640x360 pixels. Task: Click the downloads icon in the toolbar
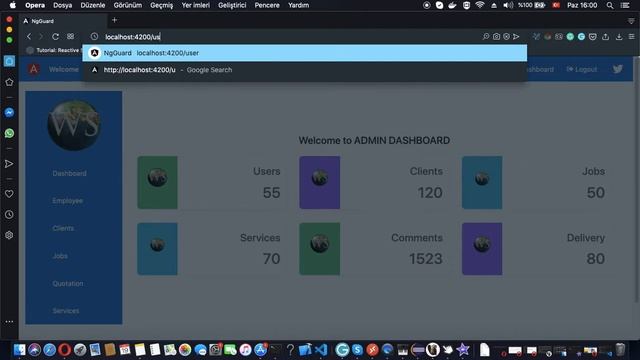click(619, 37)
